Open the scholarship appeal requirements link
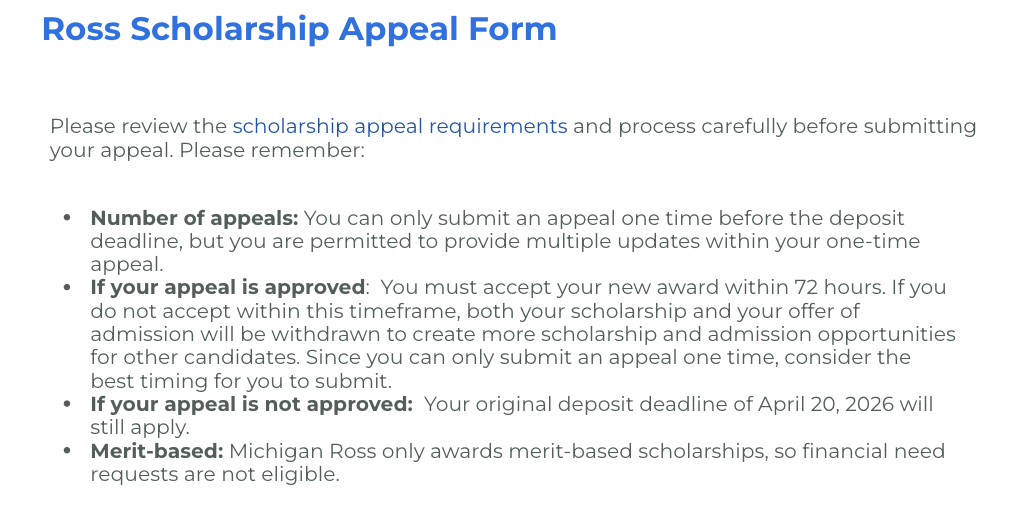 pos(399,127)
